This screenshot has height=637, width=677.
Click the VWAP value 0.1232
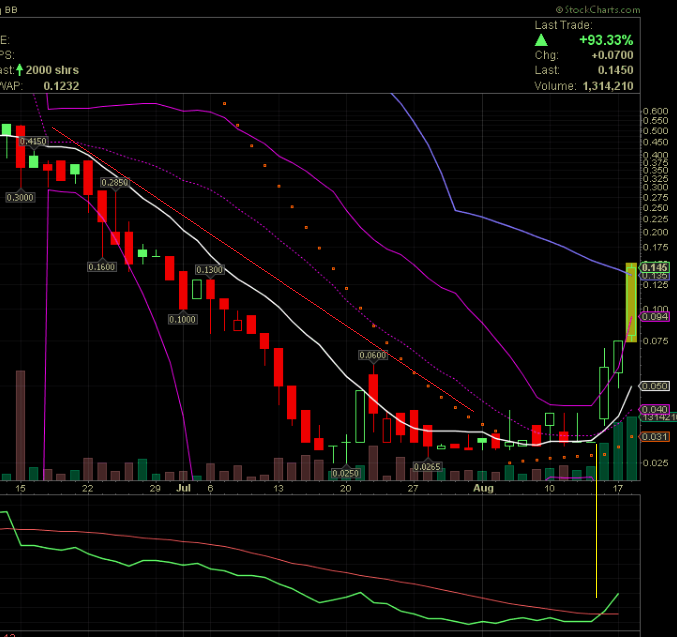pyautogui.click(x=61, y=86)
